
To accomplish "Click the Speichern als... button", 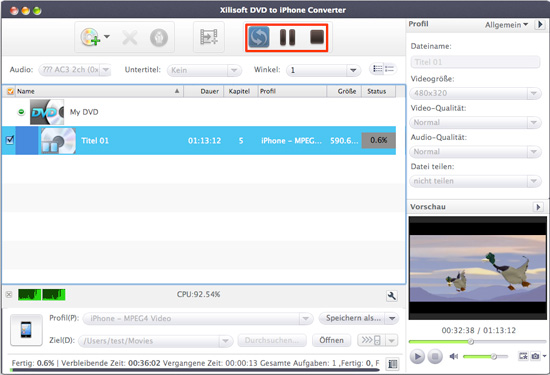I will pos(352,318).
